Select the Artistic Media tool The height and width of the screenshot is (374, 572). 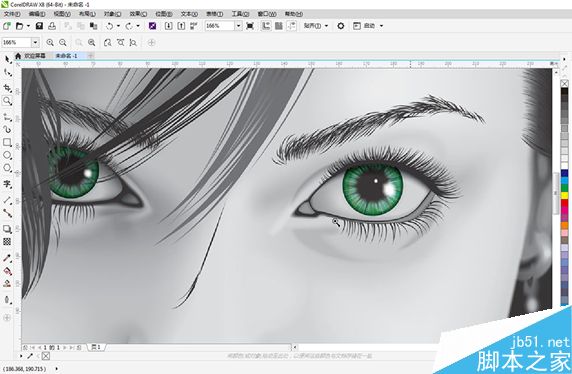(x=7, y=130)
